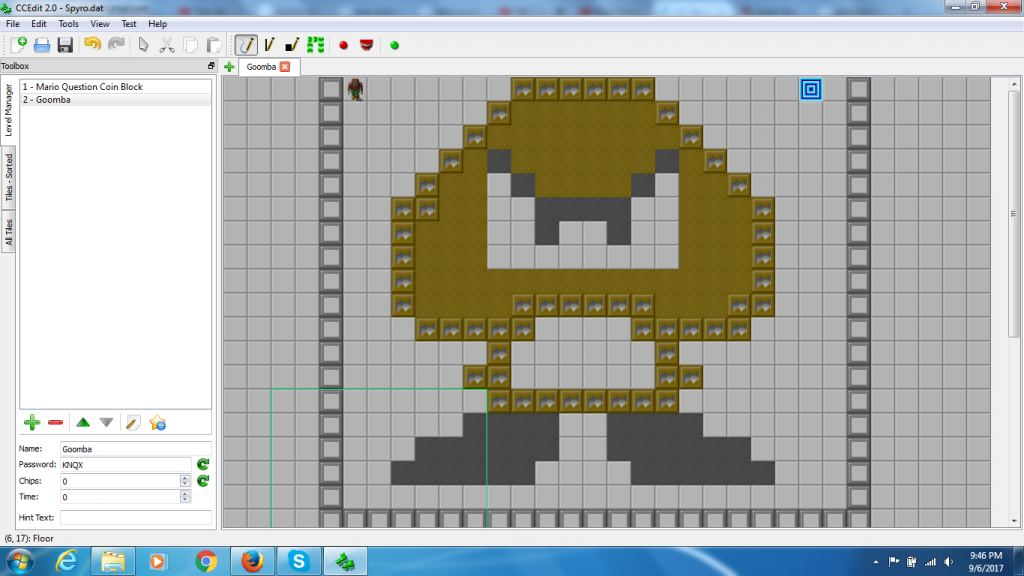The image size is (1024, 576).
Task: Click the Password input field
Action: tap(125, 465)
